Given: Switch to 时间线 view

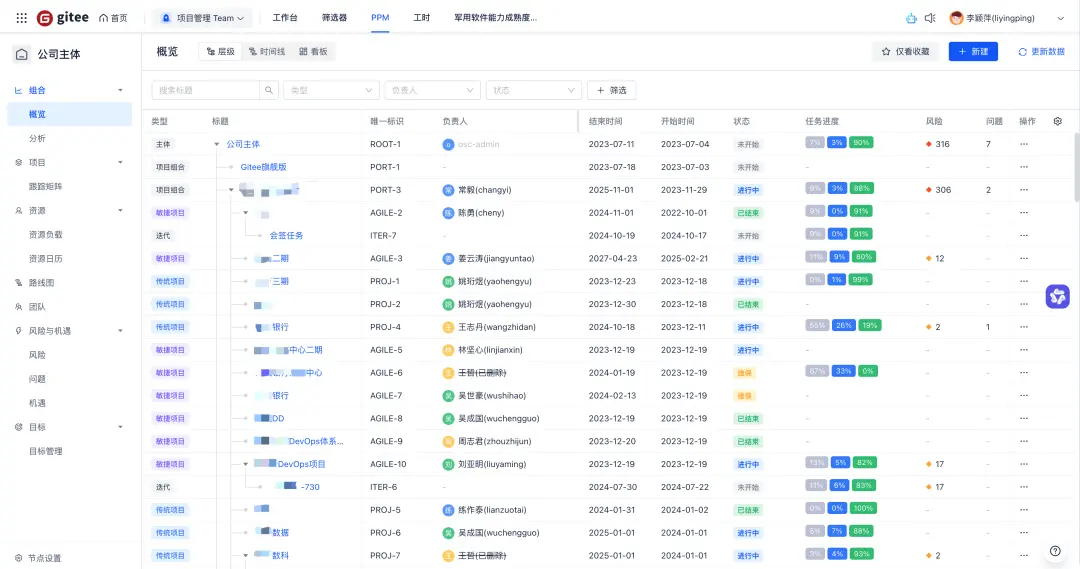Looking at the screenshot, I should tap(267, 52).
